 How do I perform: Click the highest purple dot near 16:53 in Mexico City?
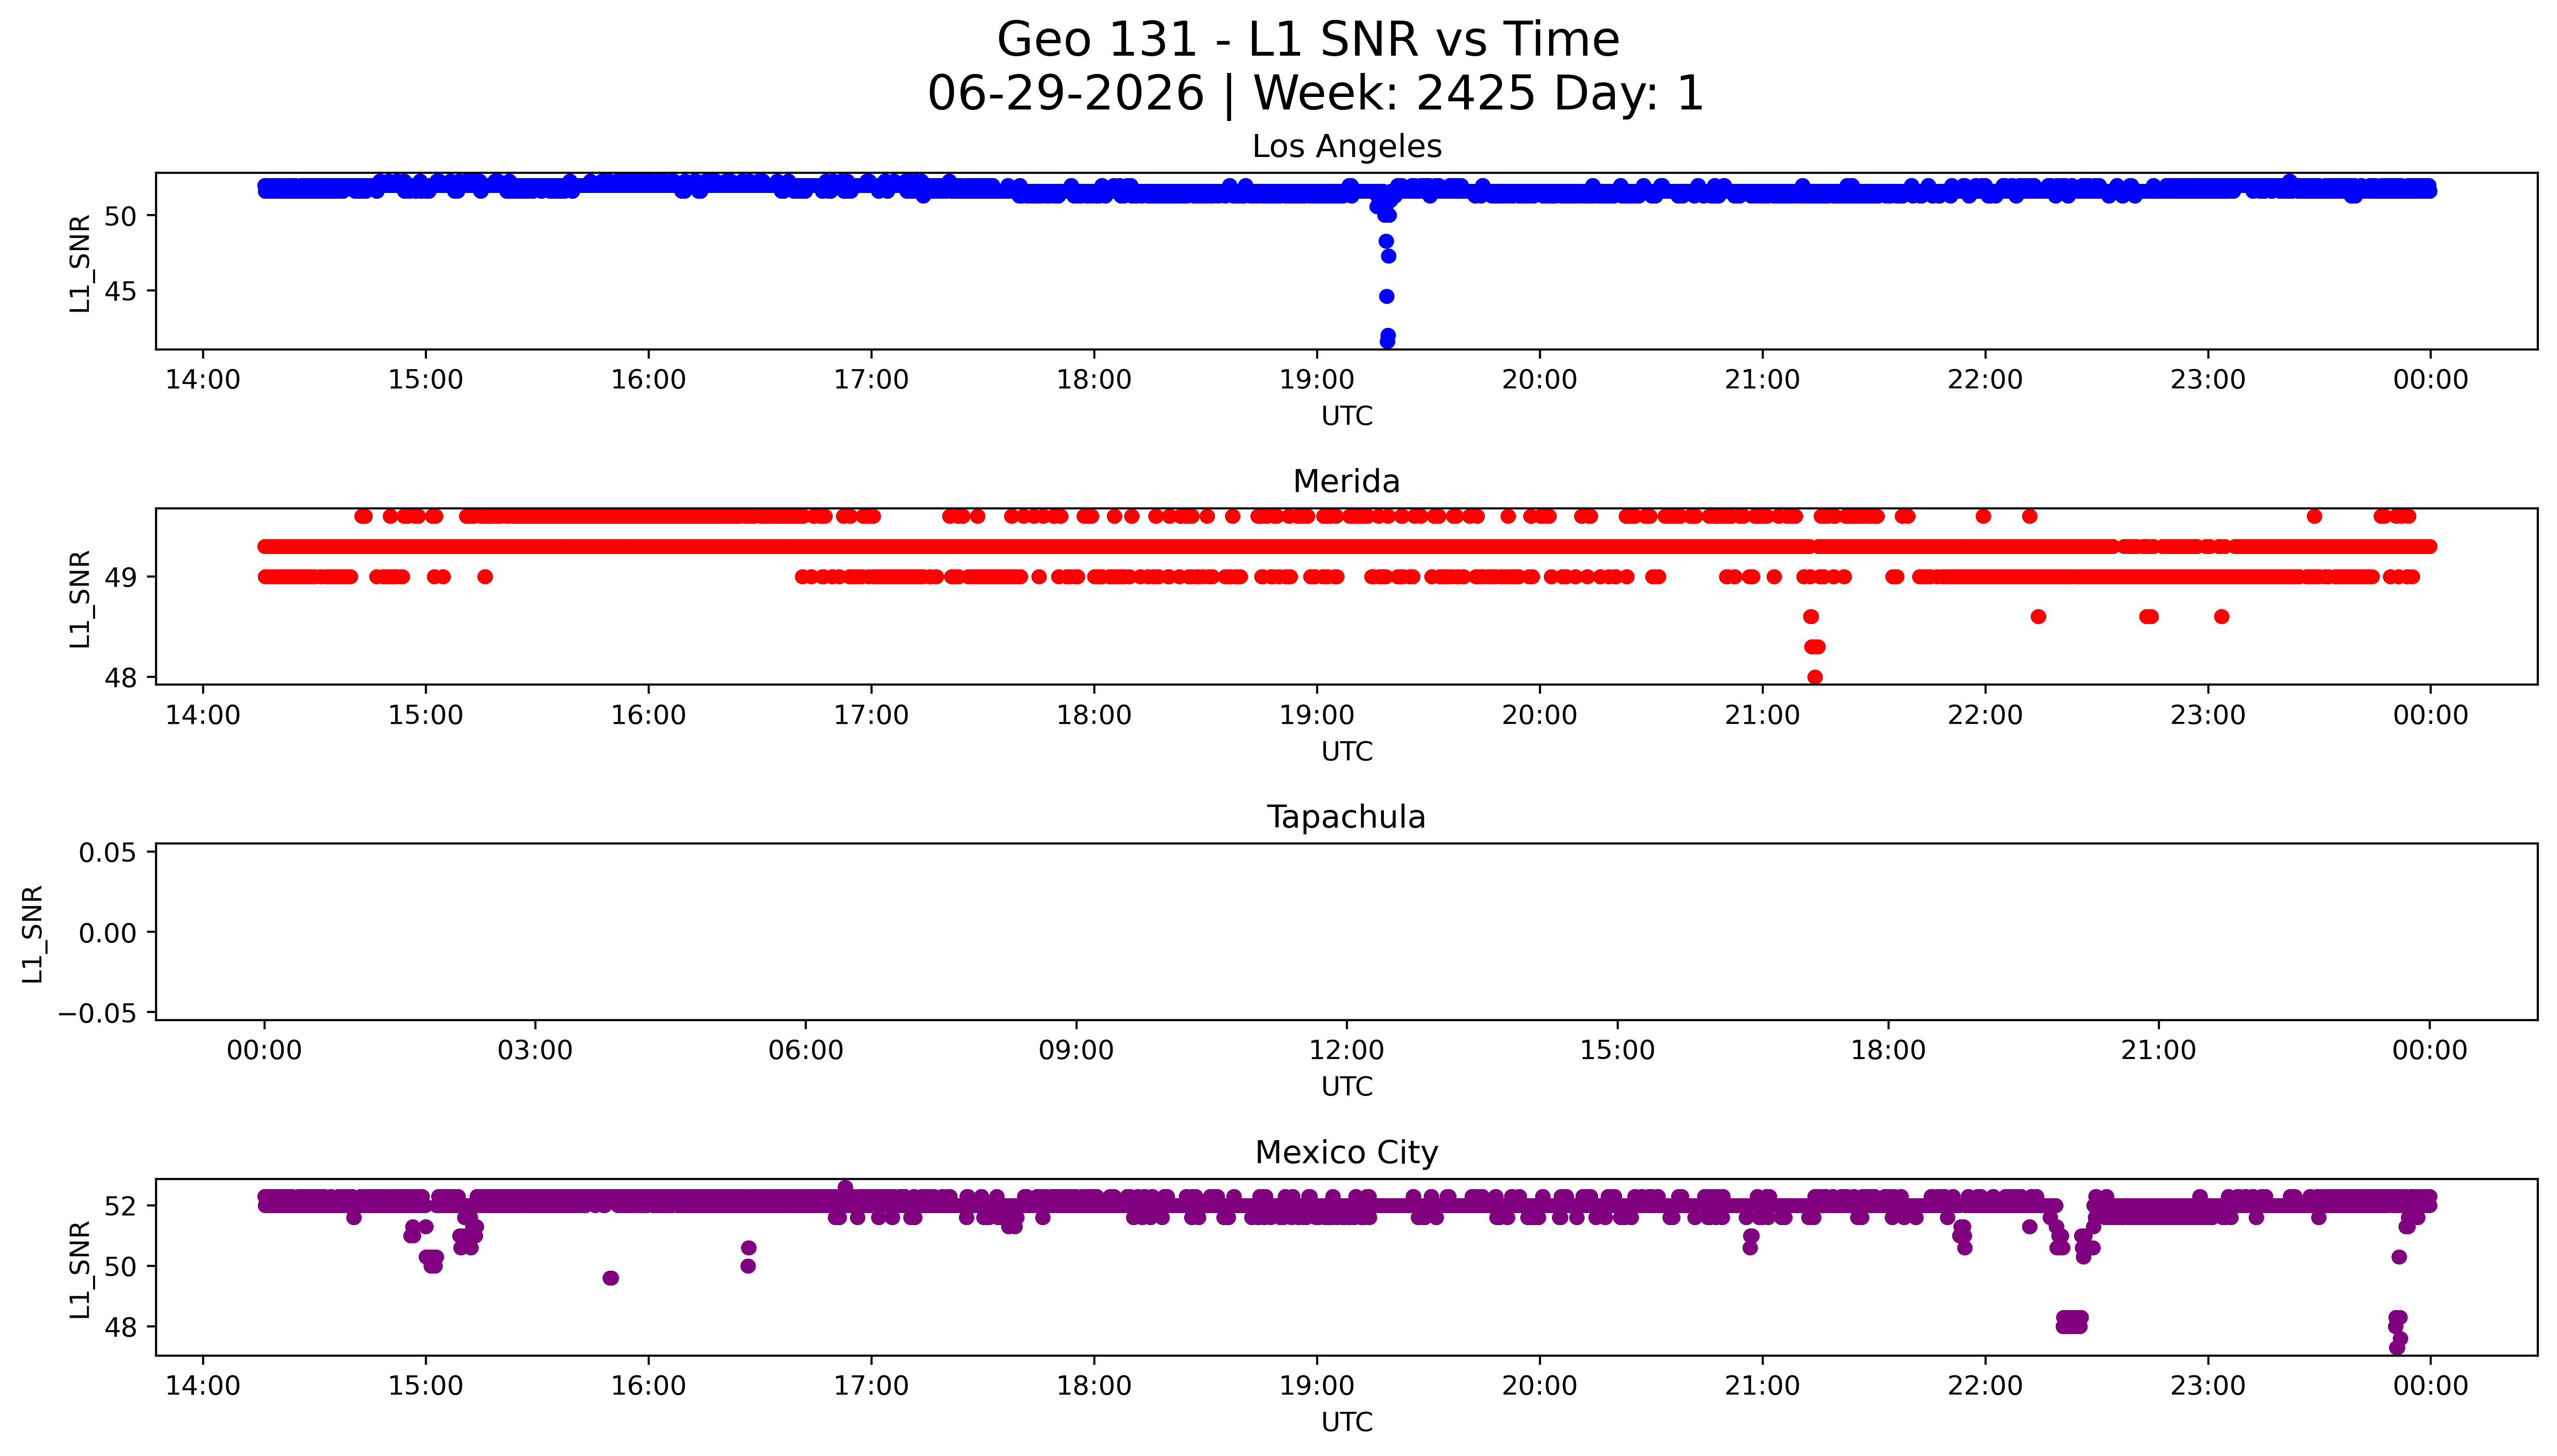[845, 1187]
